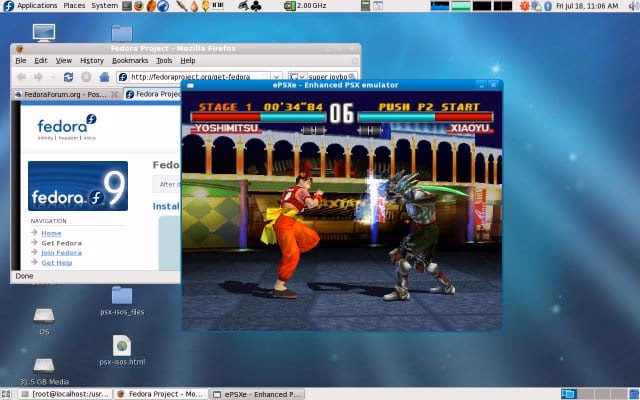640x400 pixels.
Task: Click the Firefox URL address field
Action: (x=194, y=76)
